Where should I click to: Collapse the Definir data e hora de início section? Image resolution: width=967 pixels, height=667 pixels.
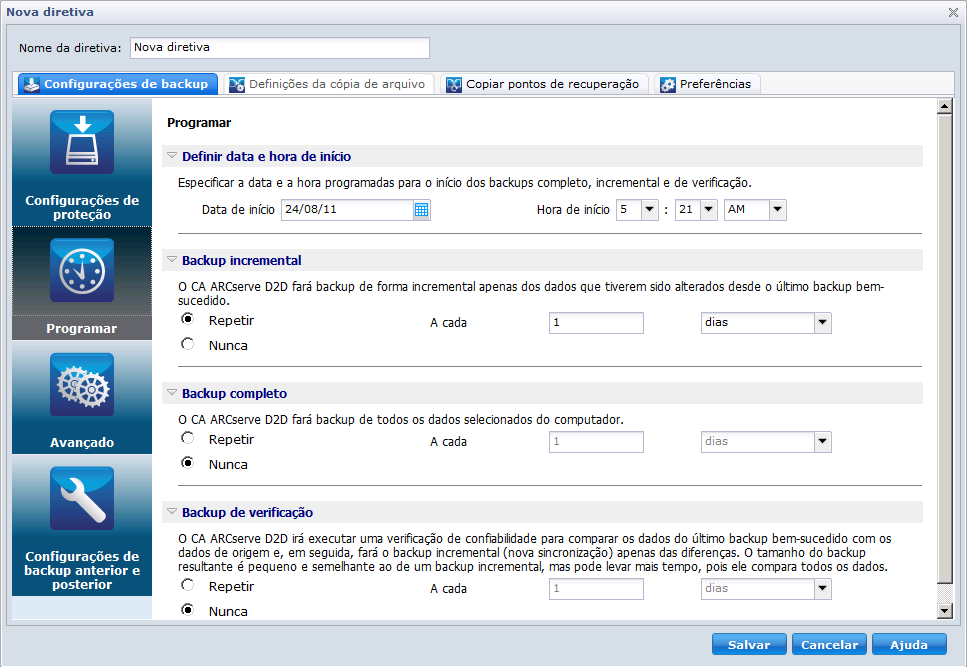[x=173, y=155]
